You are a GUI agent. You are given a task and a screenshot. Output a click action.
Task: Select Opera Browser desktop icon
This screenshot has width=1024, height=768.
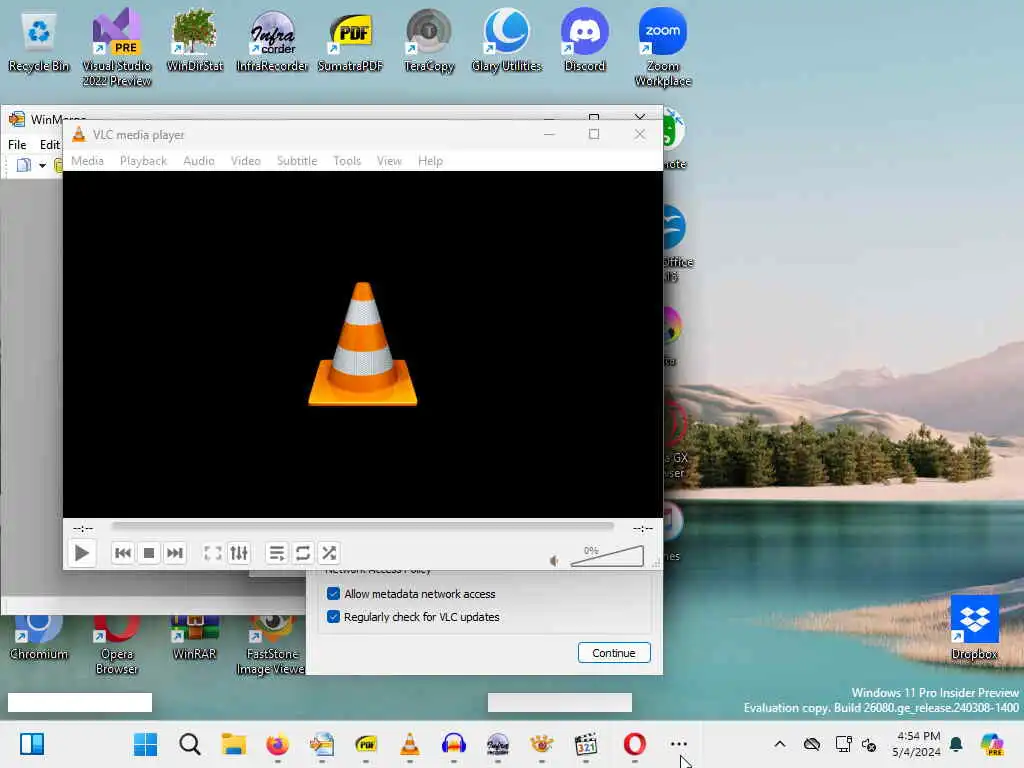click(x=117, y=645)
